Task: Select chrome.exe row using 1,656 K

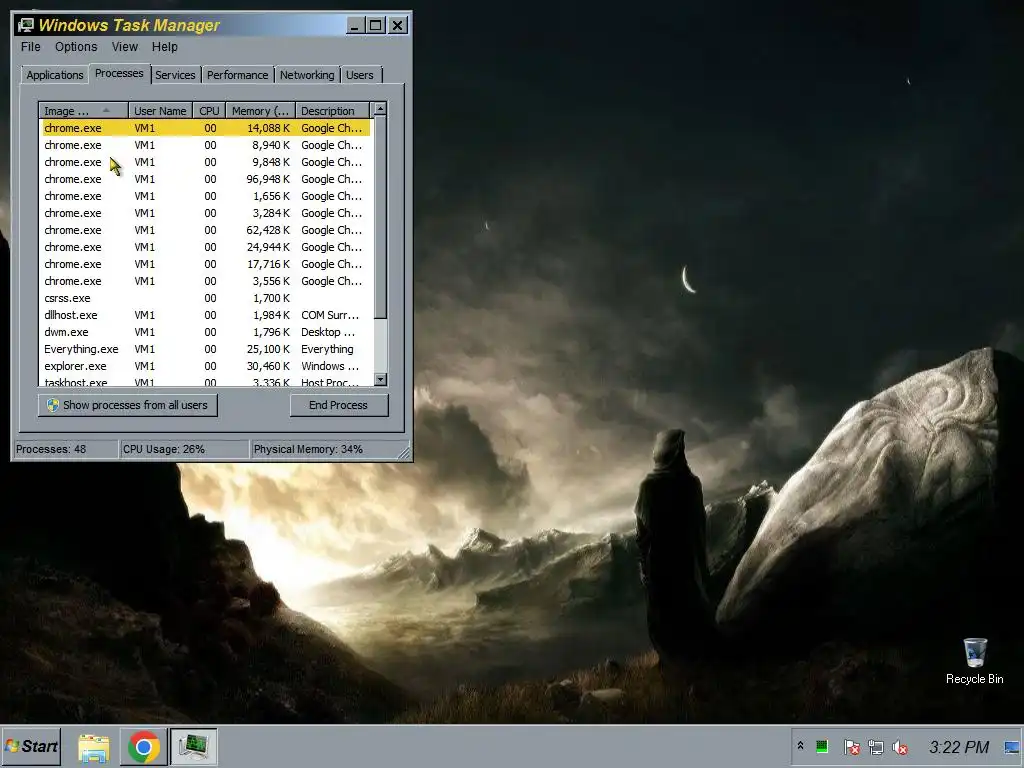Action: click(x=206, y=196)
